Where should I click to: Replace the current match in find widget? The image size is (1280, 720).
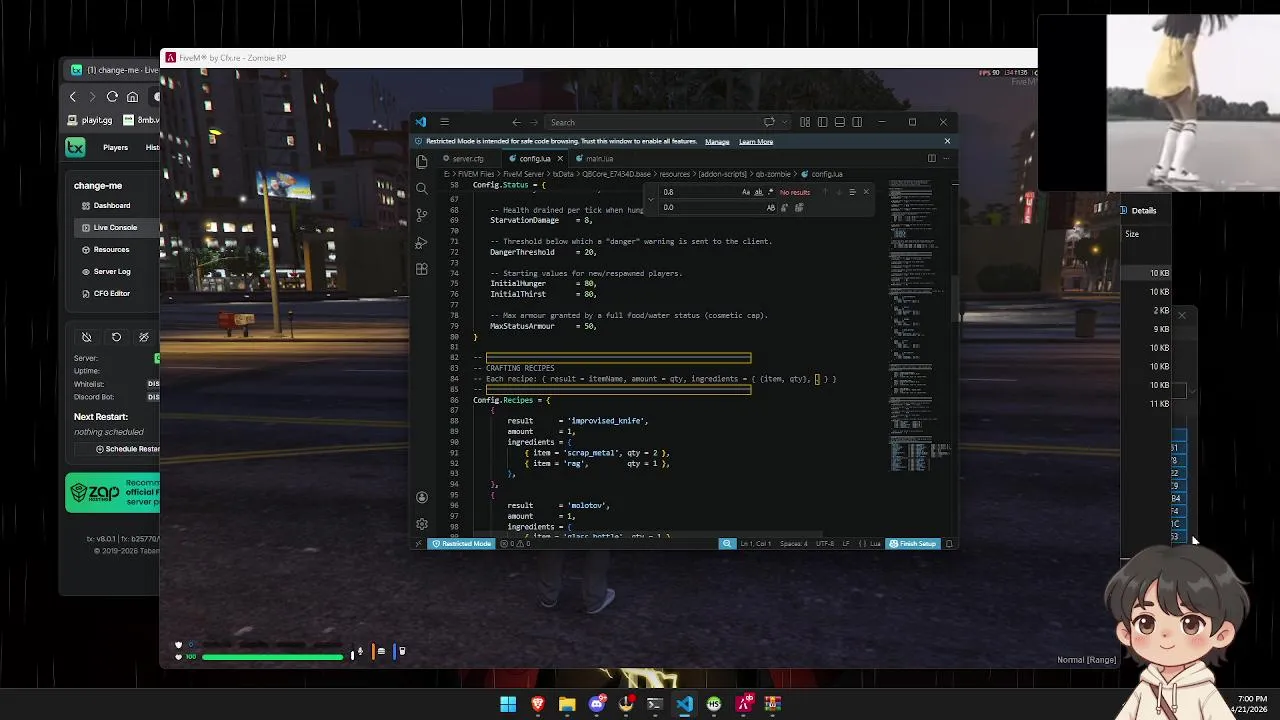pyautogui.click(x=784, y=208)
